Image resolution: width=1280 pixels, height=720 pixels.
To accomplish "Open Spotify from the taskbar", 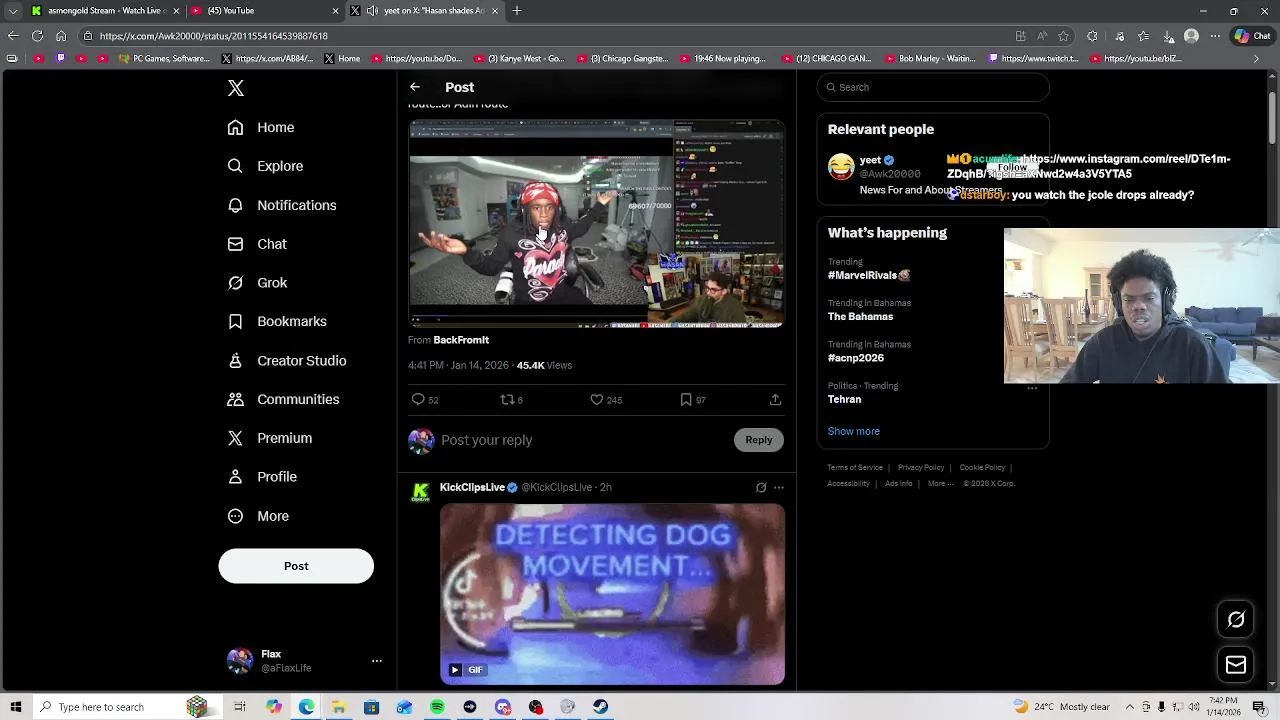I will [x=437, y=707].
